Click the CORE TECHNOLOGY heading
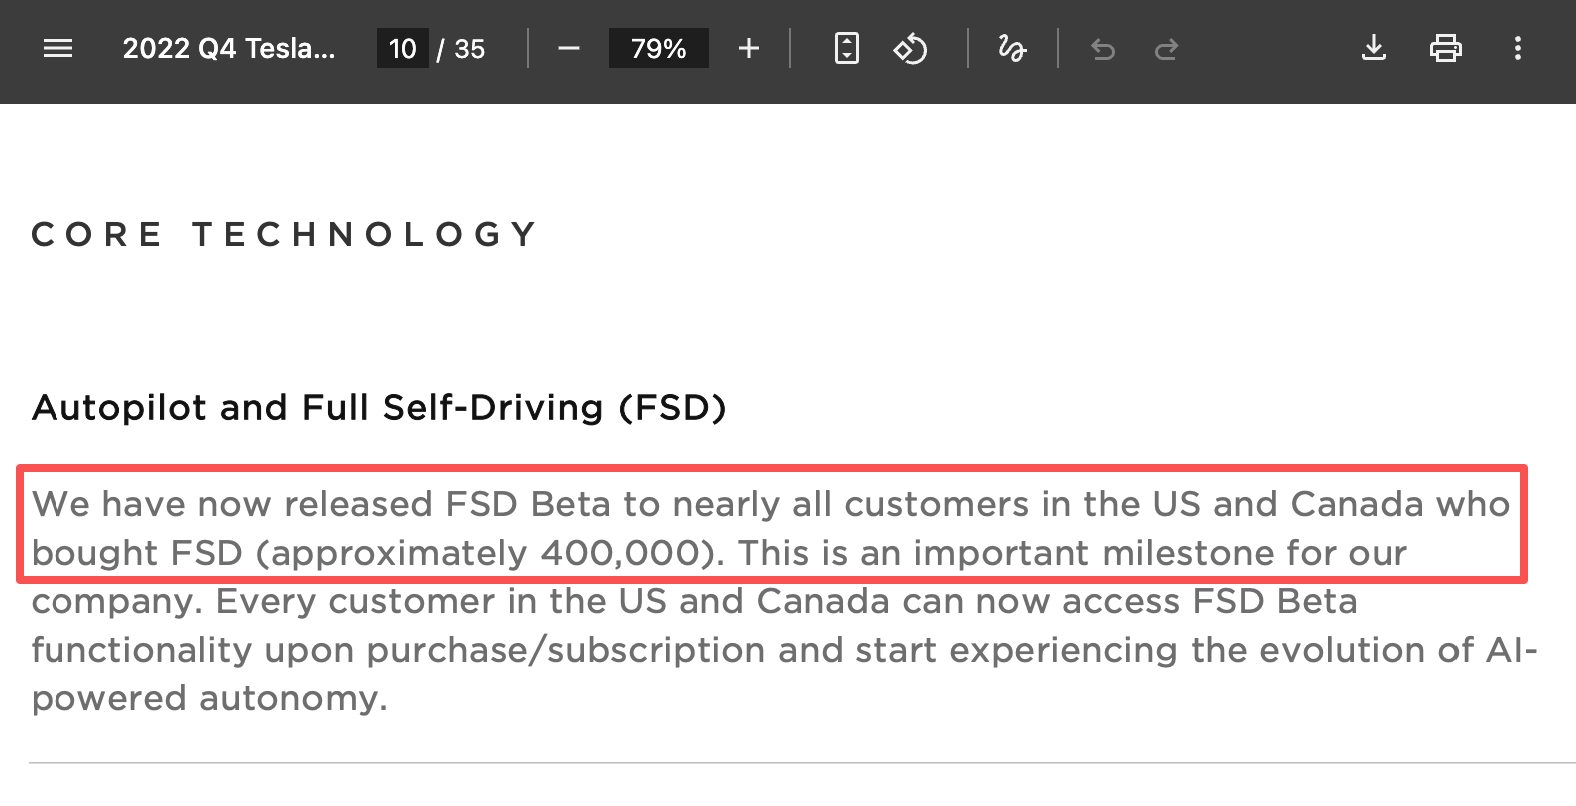The height and width of the screenshot is (806, 1576). pos(285,234)
